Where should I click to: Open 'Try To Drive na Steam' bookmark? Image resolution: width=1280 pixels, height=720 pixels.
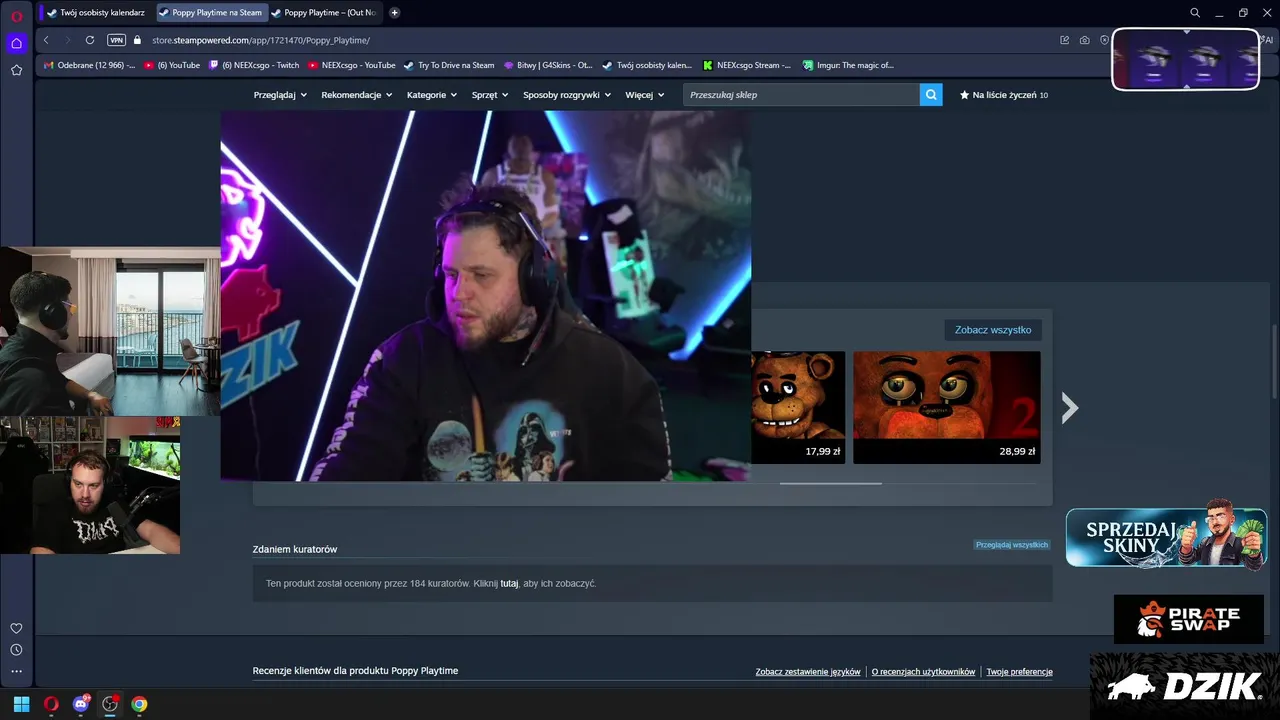[x=449, y=65]
